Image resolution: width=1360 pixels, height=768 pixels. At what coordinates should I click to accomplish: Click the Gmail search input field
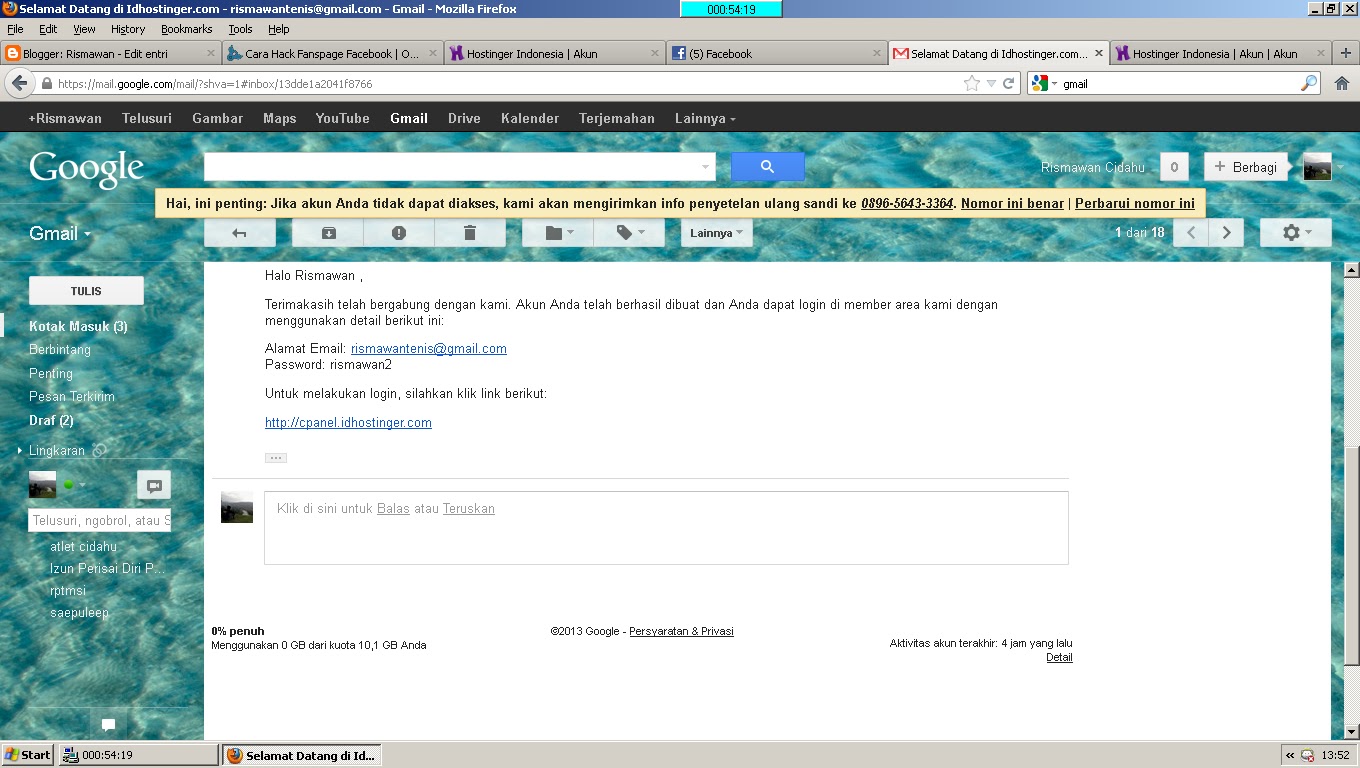click(x=450, y=167)
